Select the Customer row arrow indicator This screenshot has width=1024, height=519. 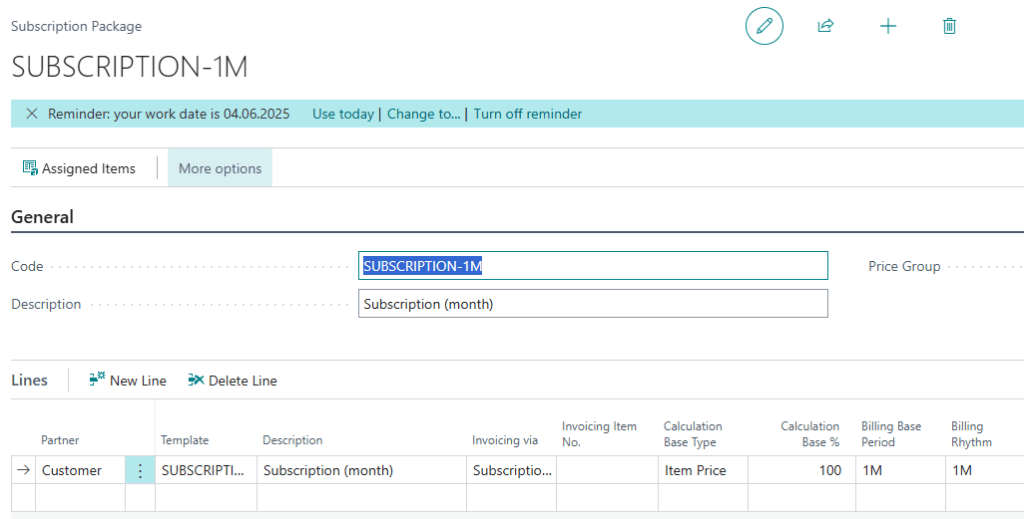click(x=24, y=471)
